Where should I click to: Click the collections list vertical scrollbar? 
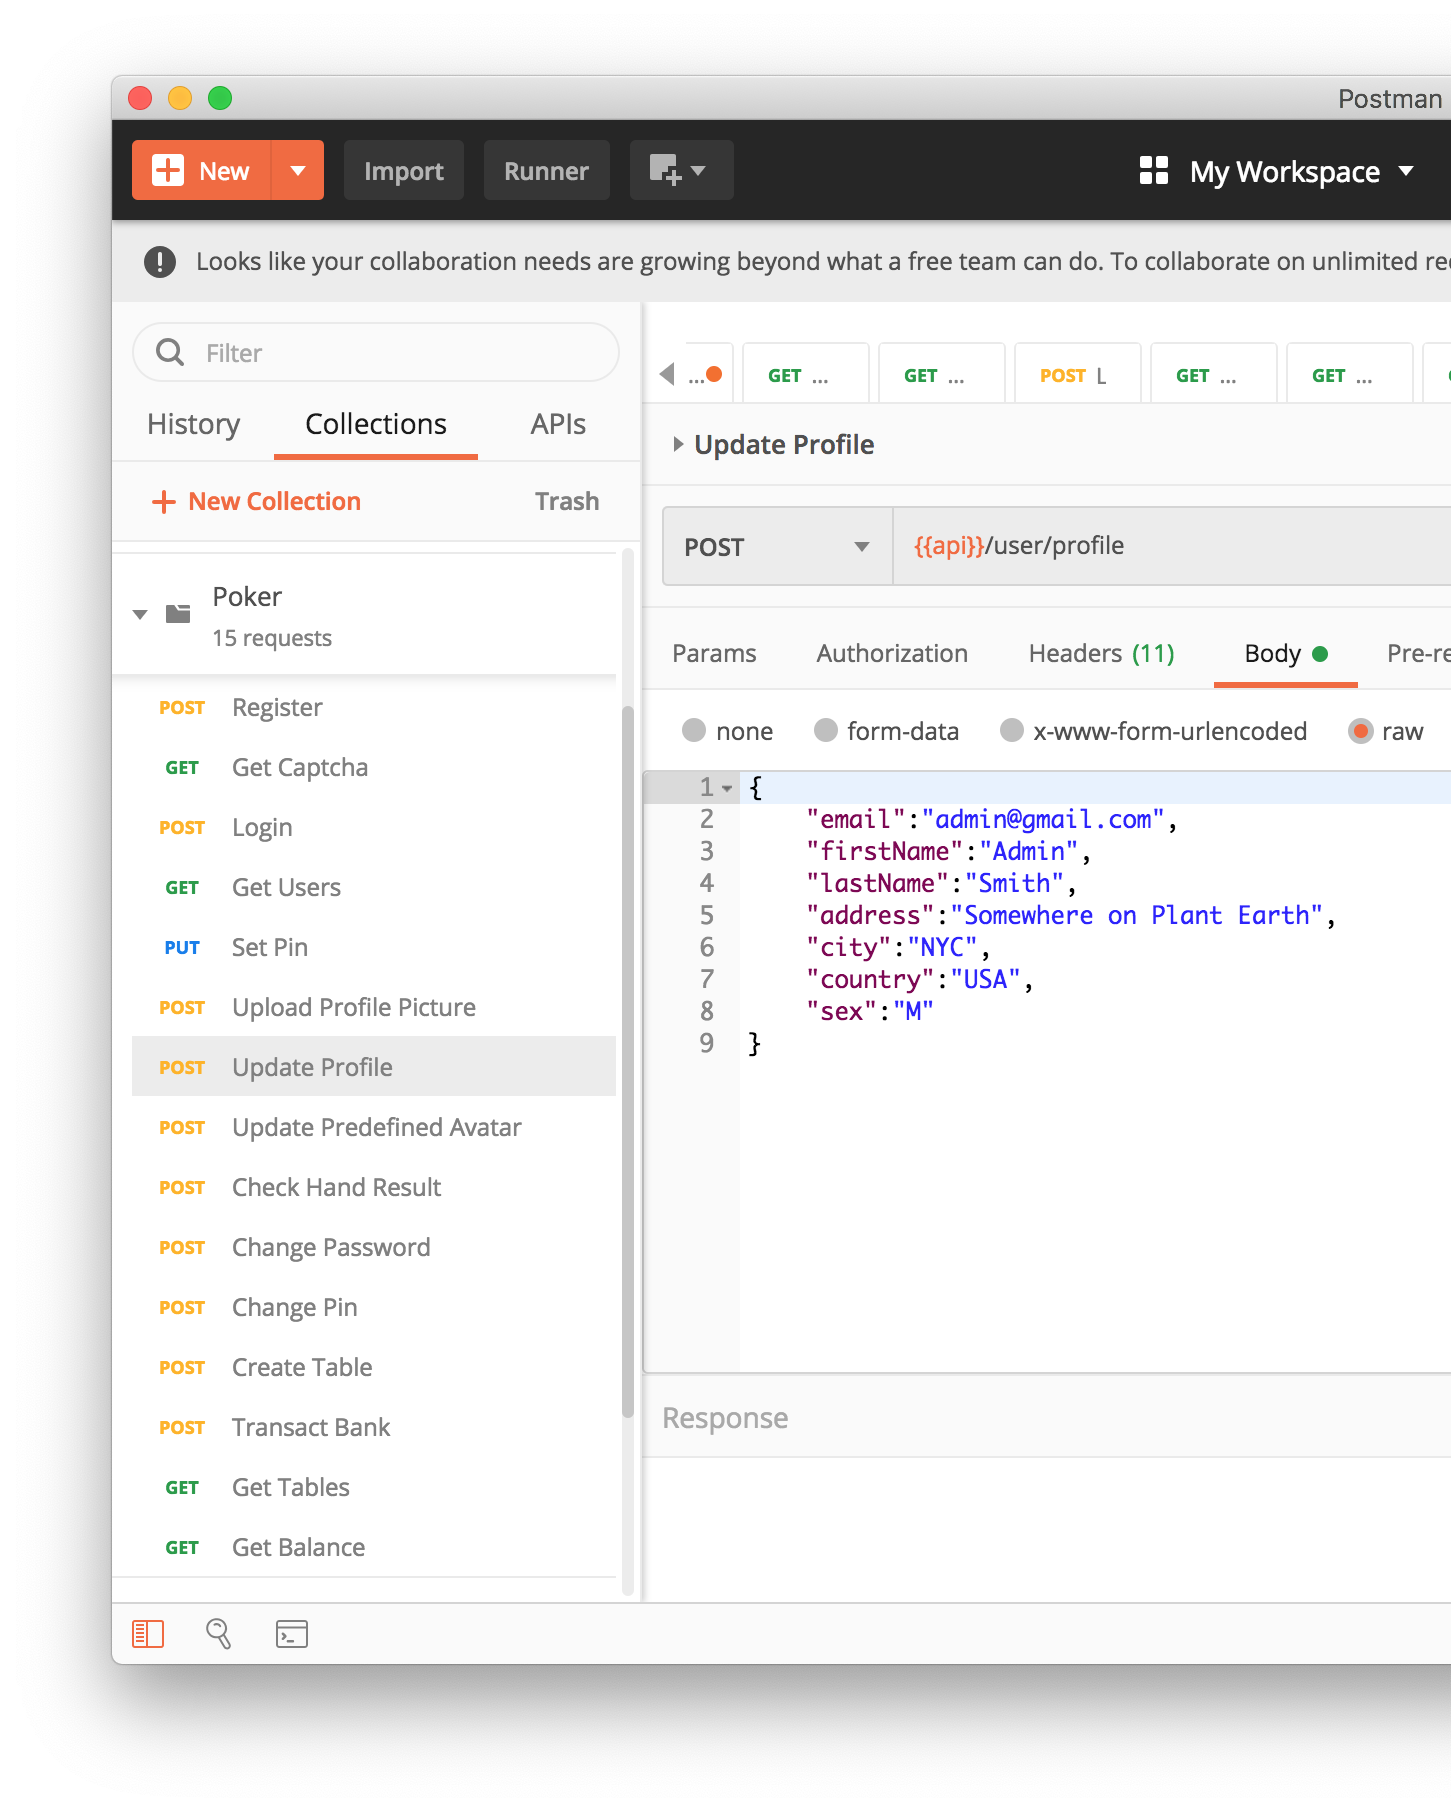coord(627,1060)
